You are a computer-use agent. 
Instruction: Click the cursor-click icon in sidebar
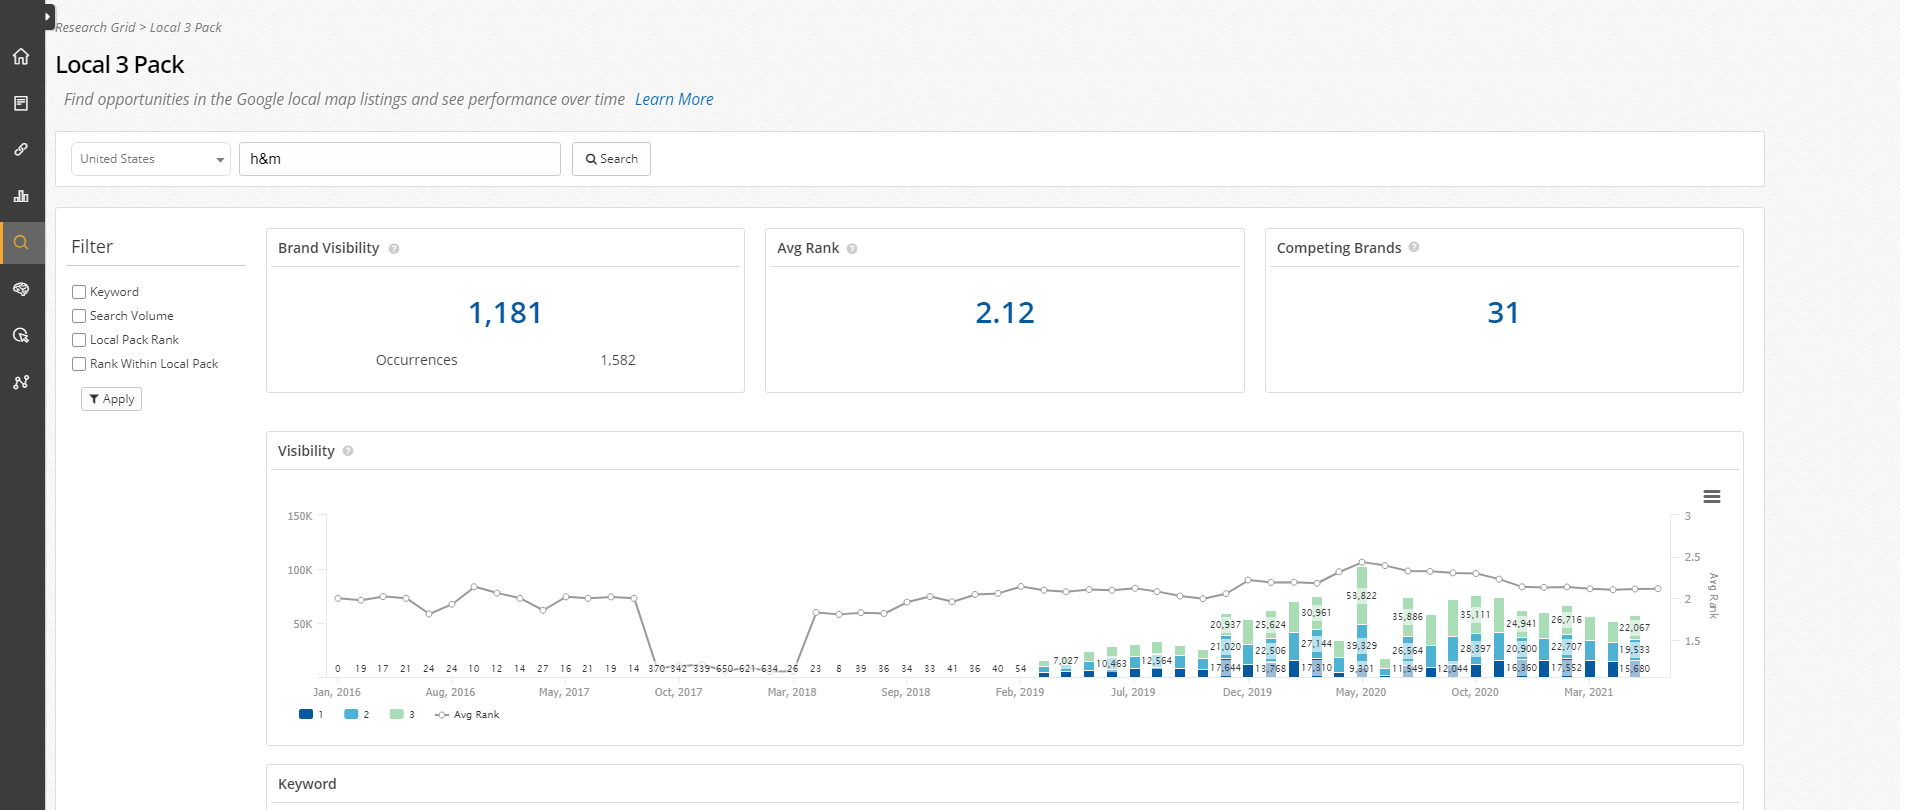(x=21, y=335)
